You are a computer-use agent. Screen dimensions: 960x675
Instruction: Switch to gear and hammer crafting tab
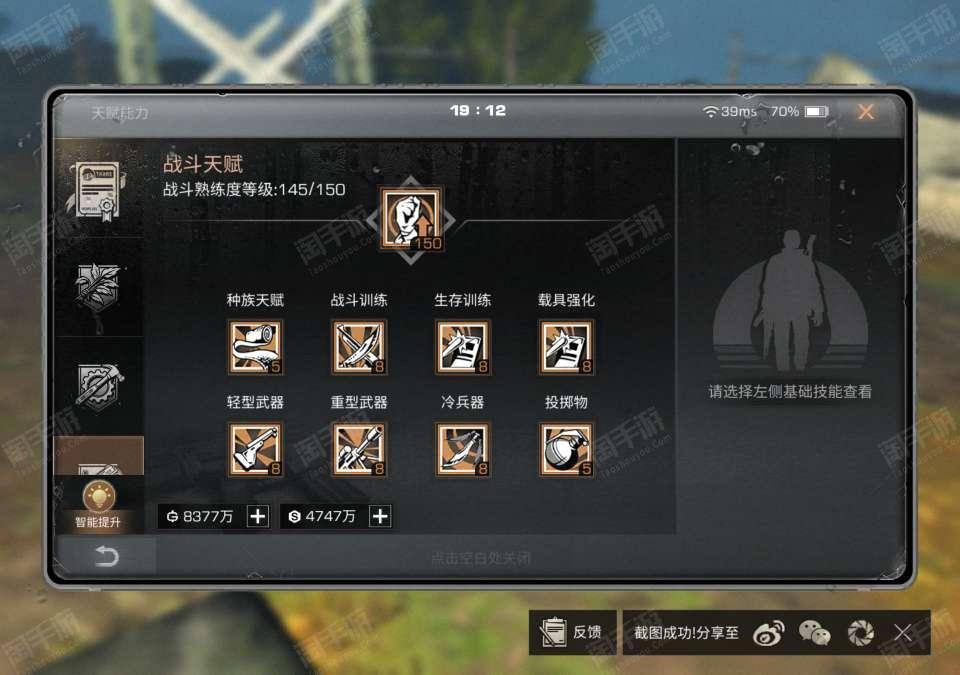coord(99,387)
